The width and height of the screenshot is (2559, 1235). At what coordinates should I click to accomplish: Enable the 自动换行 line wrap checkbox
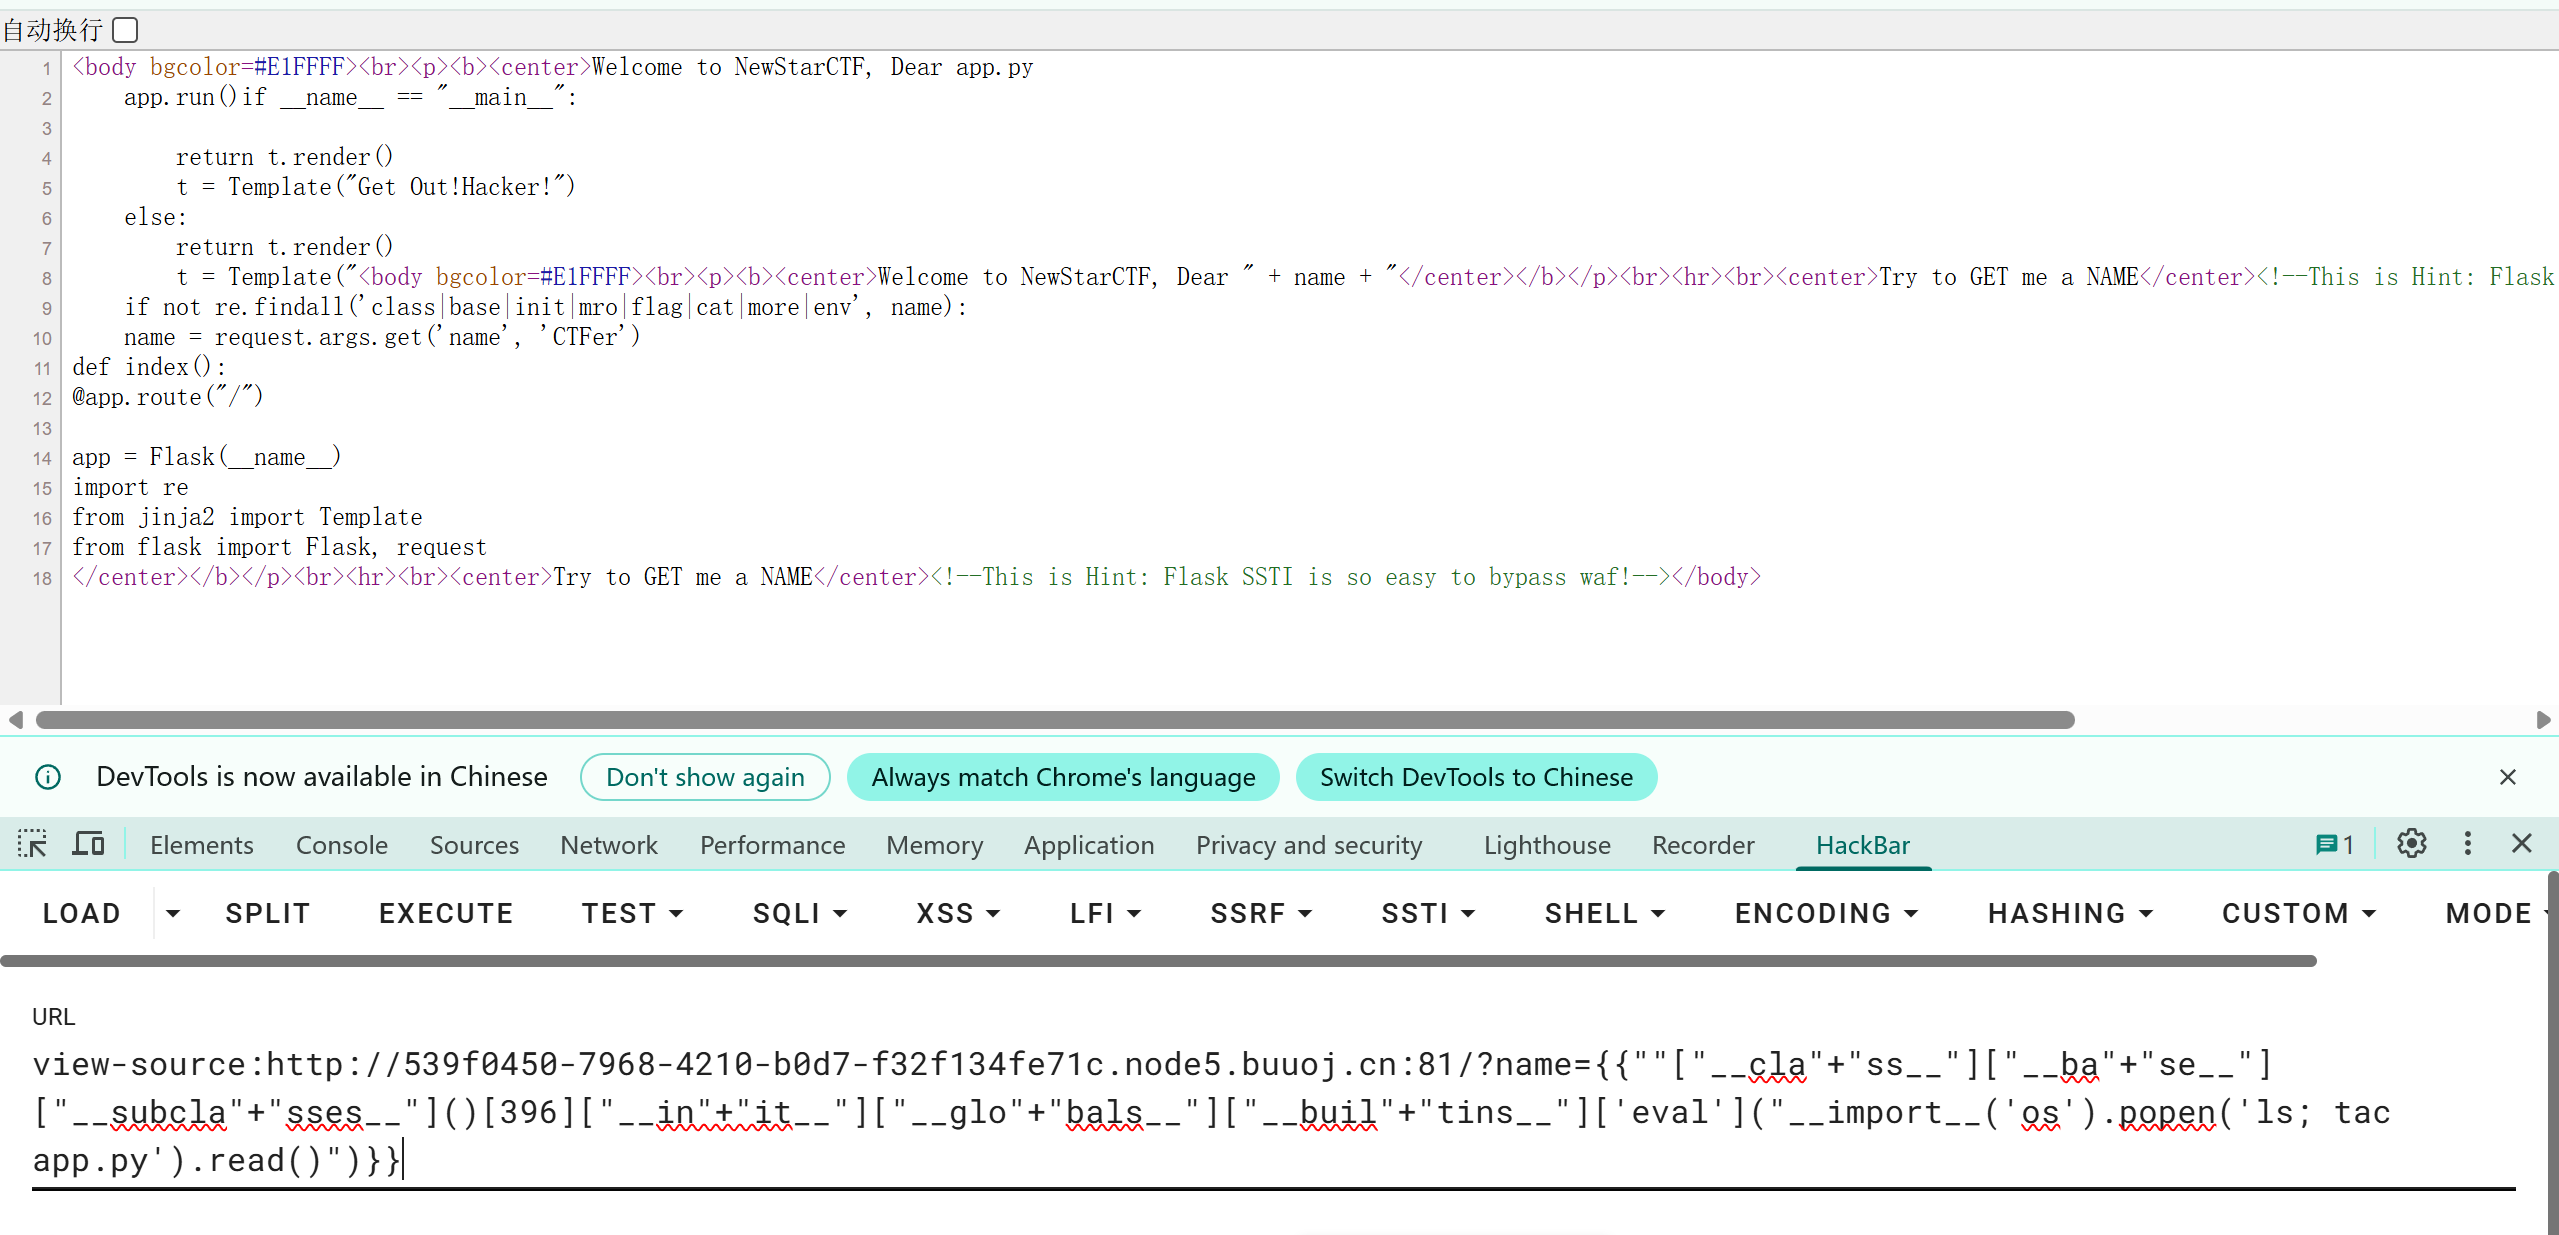[125, 30]
